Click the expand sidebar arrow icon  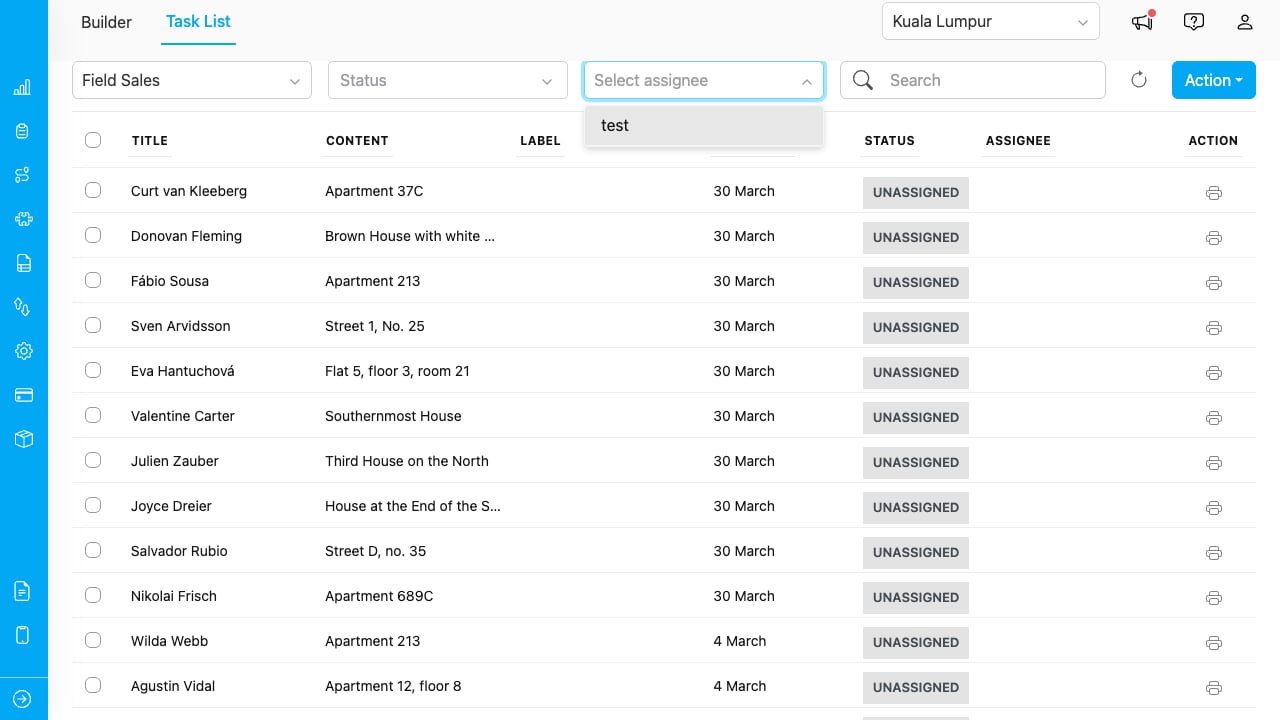(22, 699)
